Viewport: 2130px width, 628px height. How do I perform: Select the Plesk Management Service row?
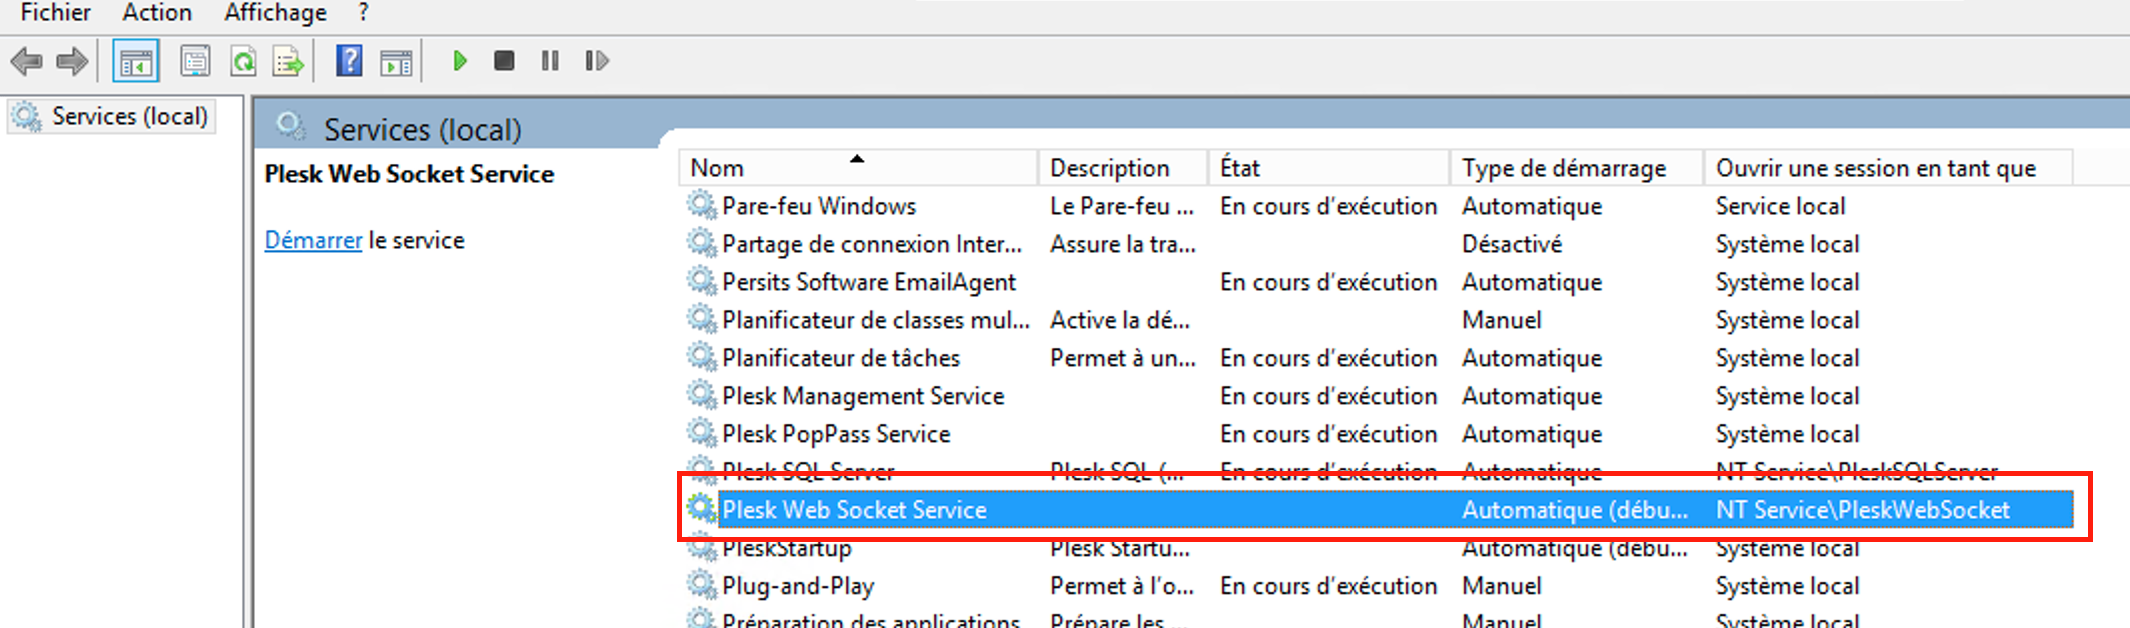tap(863, 397)
